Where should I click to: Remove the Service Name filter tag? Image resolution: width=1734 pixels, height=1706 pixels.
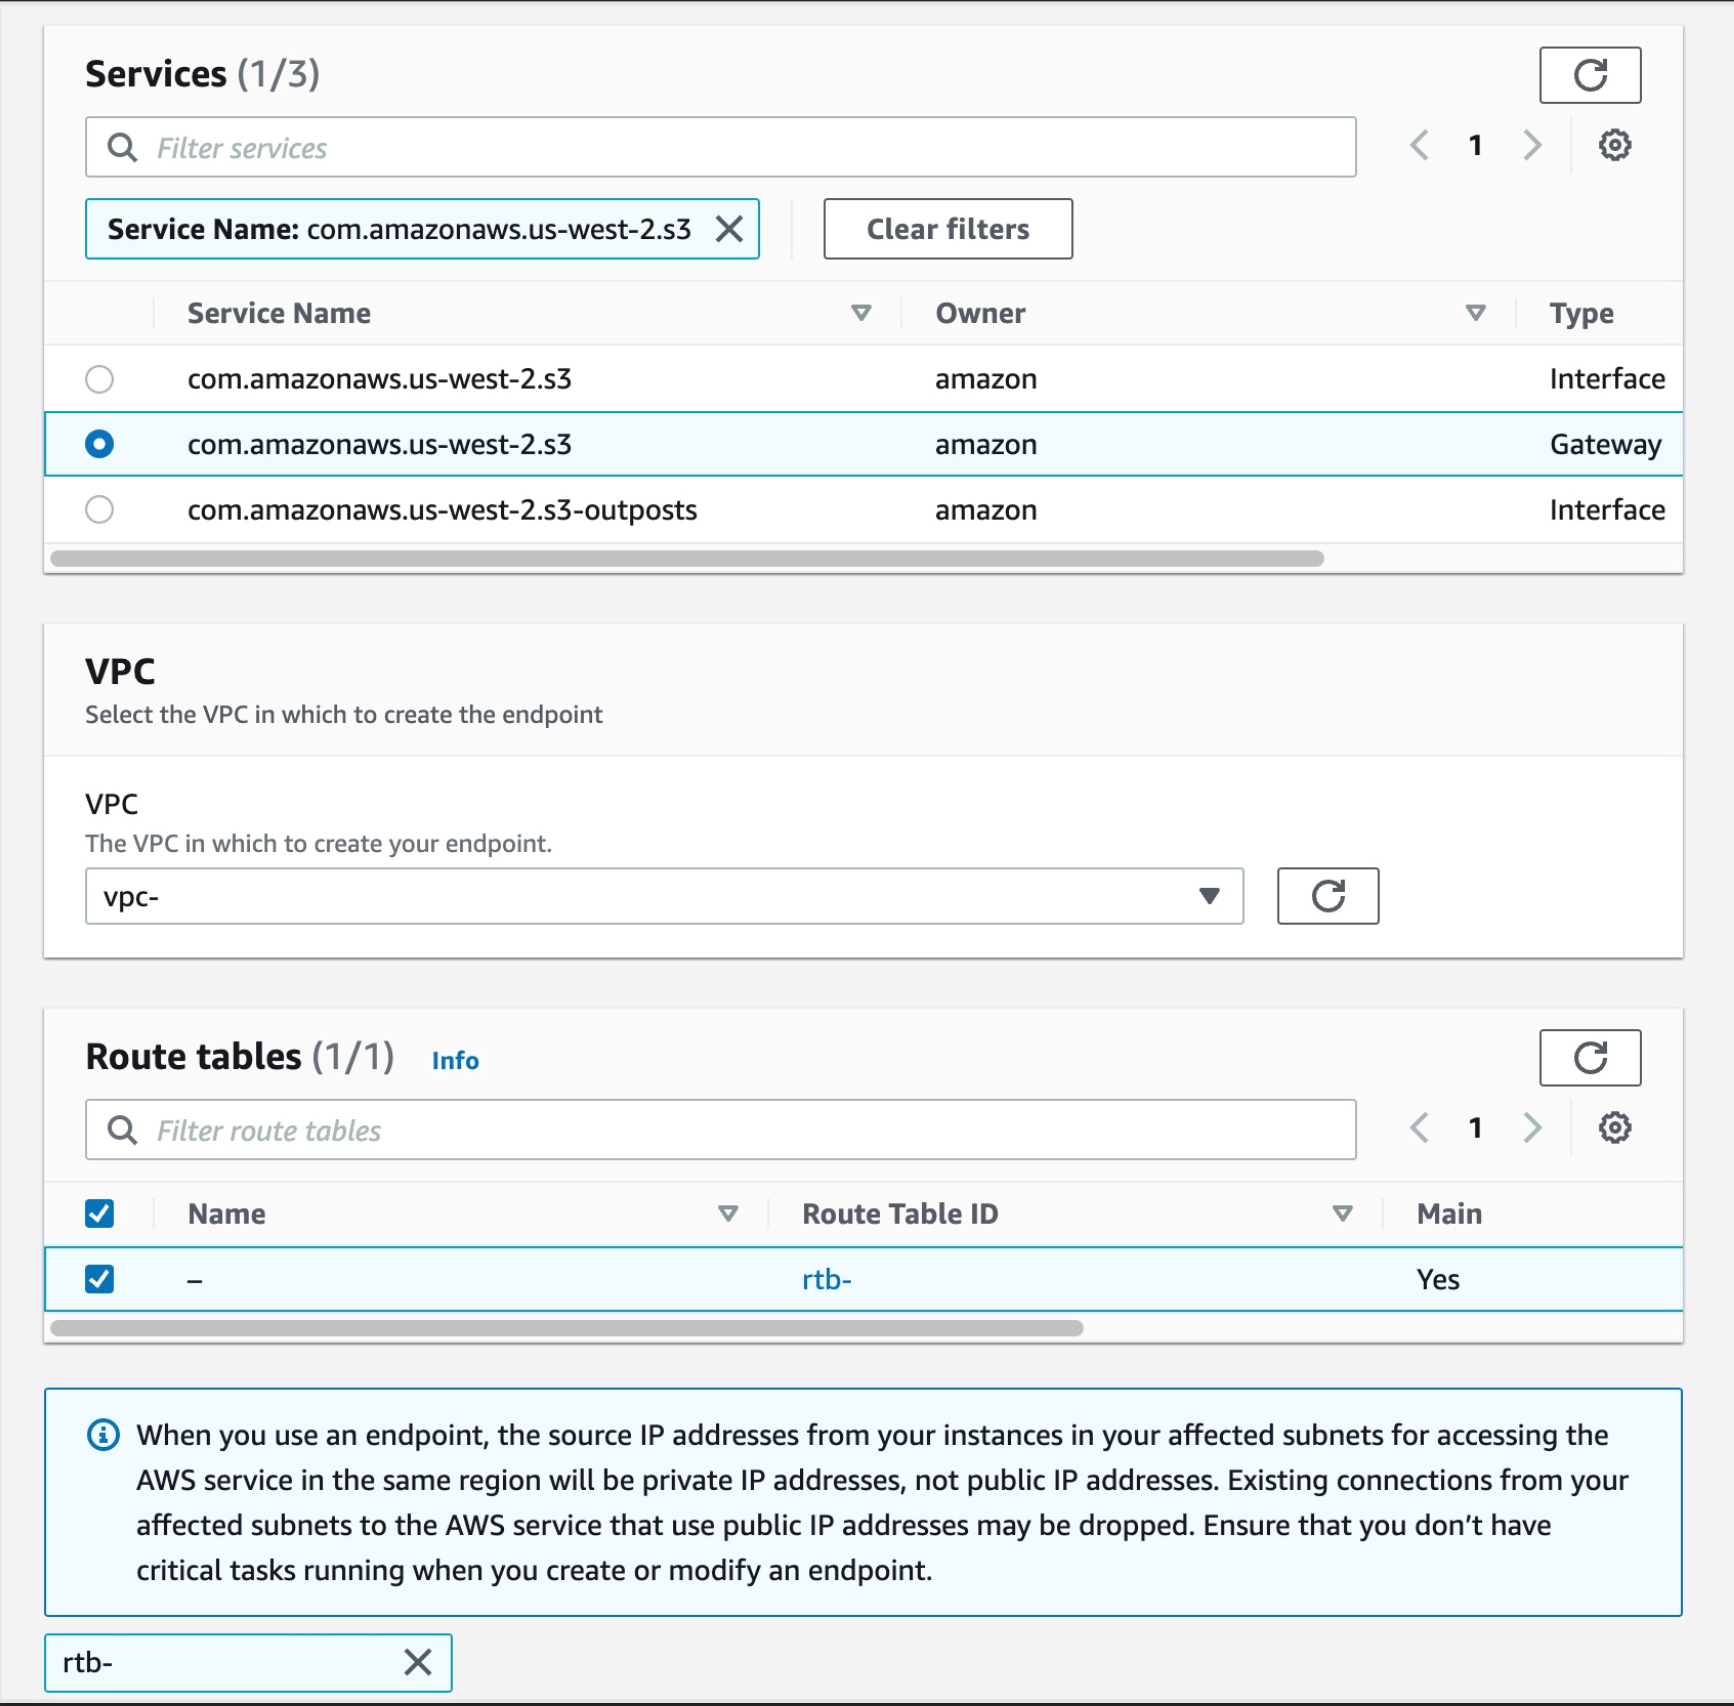pos(729,229)
